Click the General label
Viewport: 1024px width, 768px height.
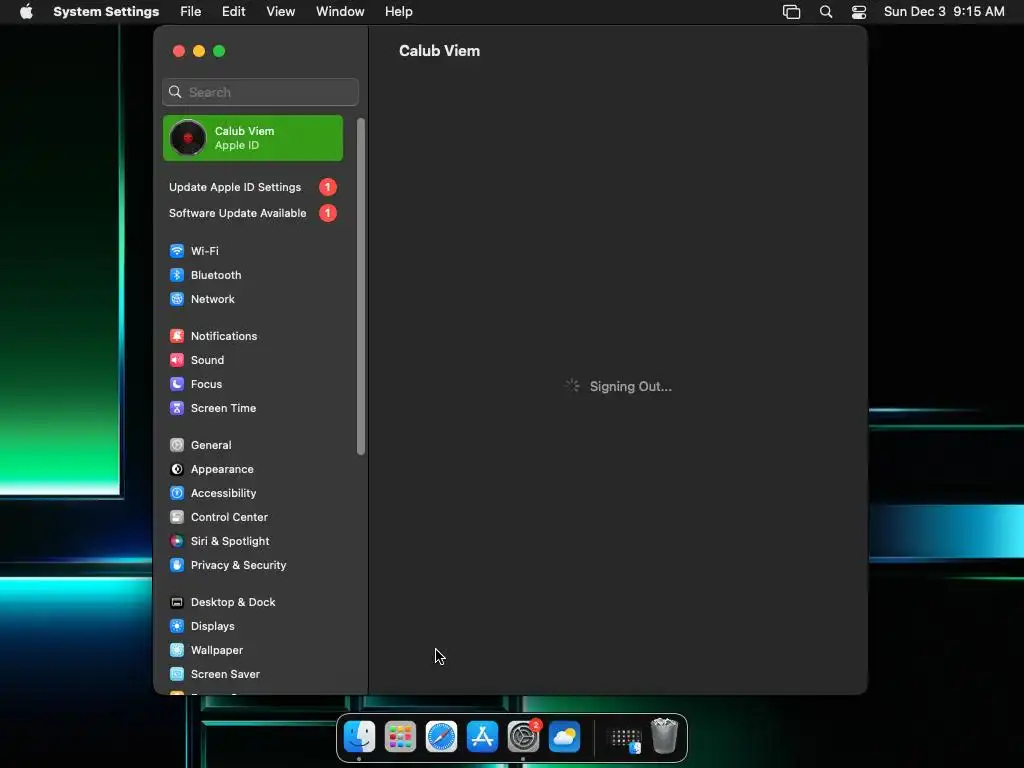pos(211,445)
